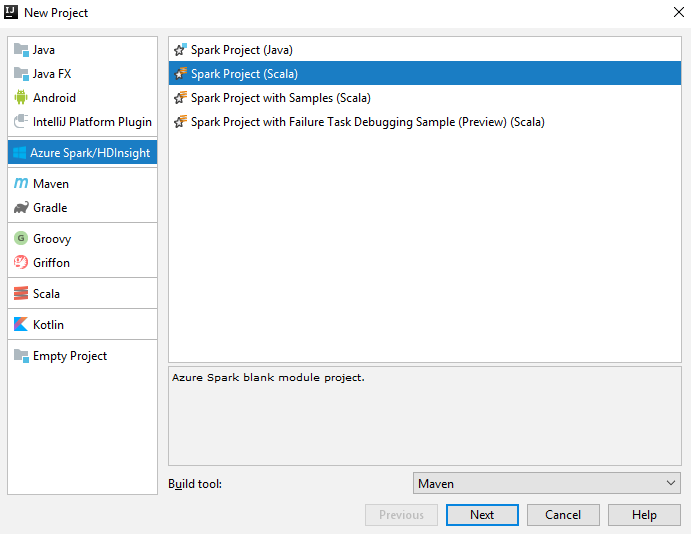The image size is (691, 534).
Task: Click the Spark Project (Java) star icon
Action: pyautogui.click(x=181, y=50)
